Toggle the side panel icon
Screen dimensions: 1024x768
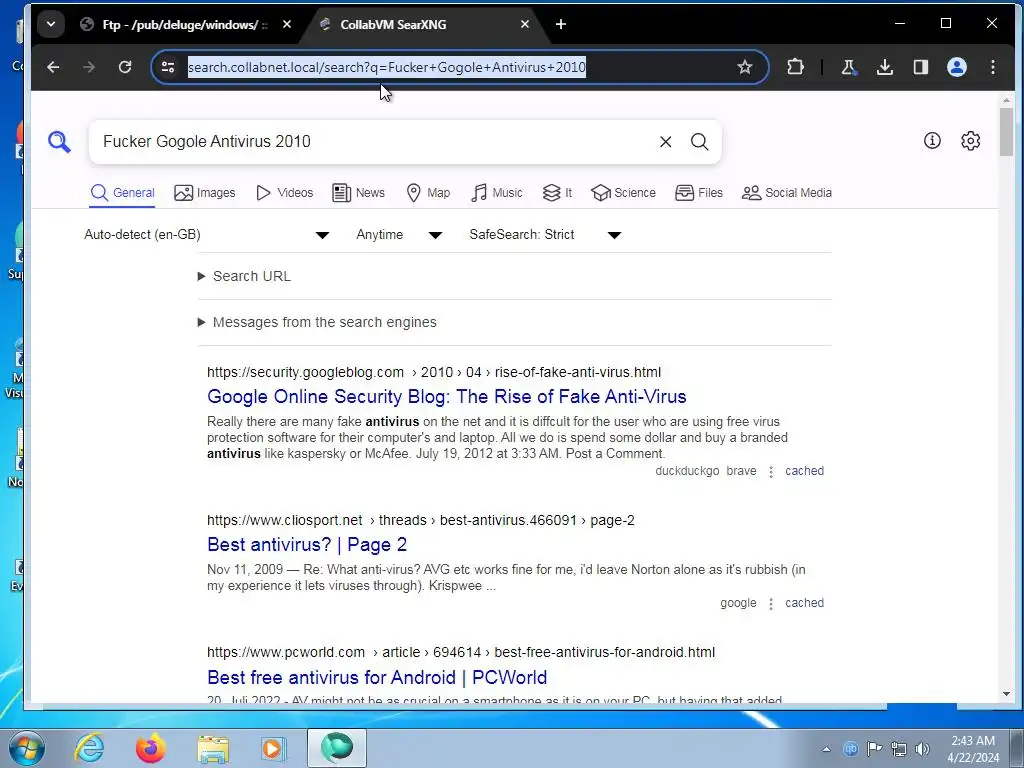click(921, 67)
